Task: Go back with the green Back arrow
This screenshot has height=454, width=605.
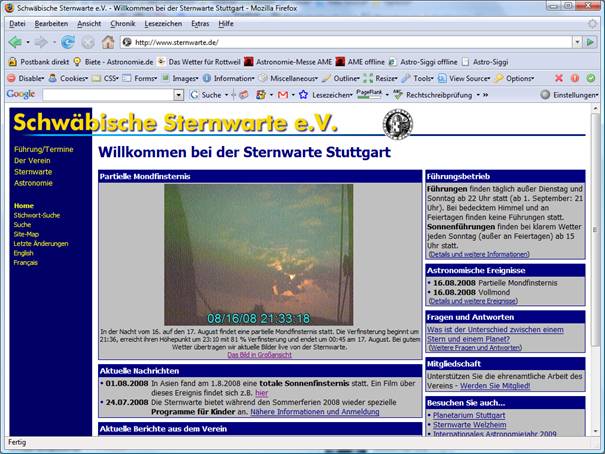Action: pyautogui.click(x=15, y=42)
